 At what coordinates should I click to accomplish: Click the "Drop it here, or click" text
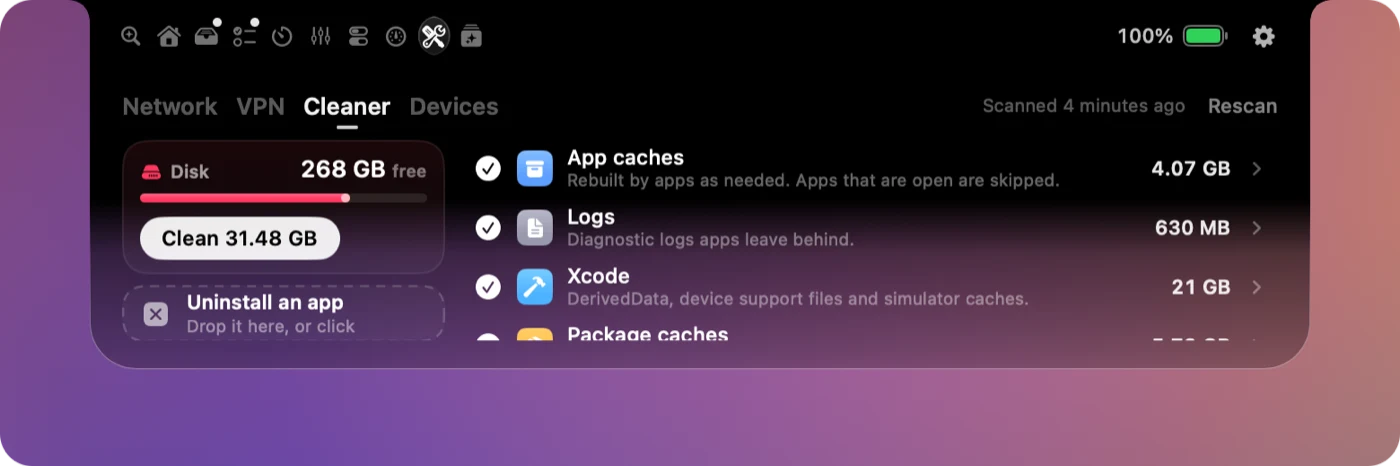click(271, 326)
